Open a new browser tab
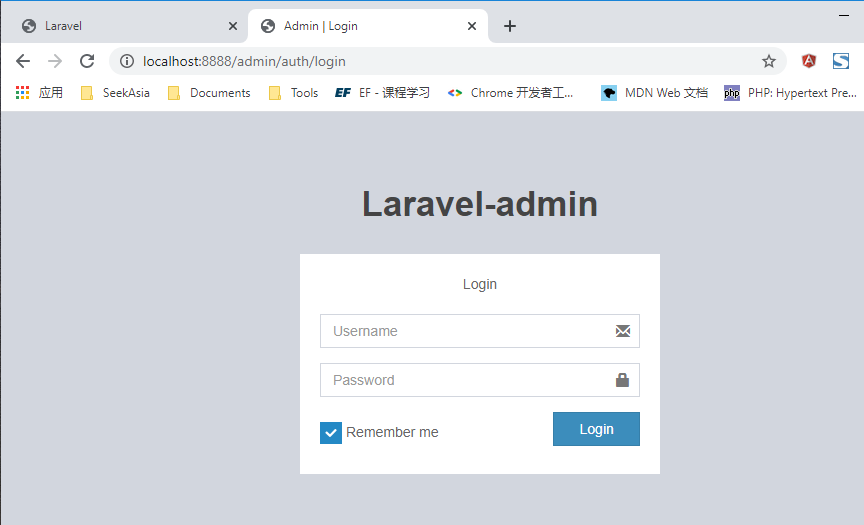Image resolution: width=864 pixels, height=525 pixels. (510, 26)
